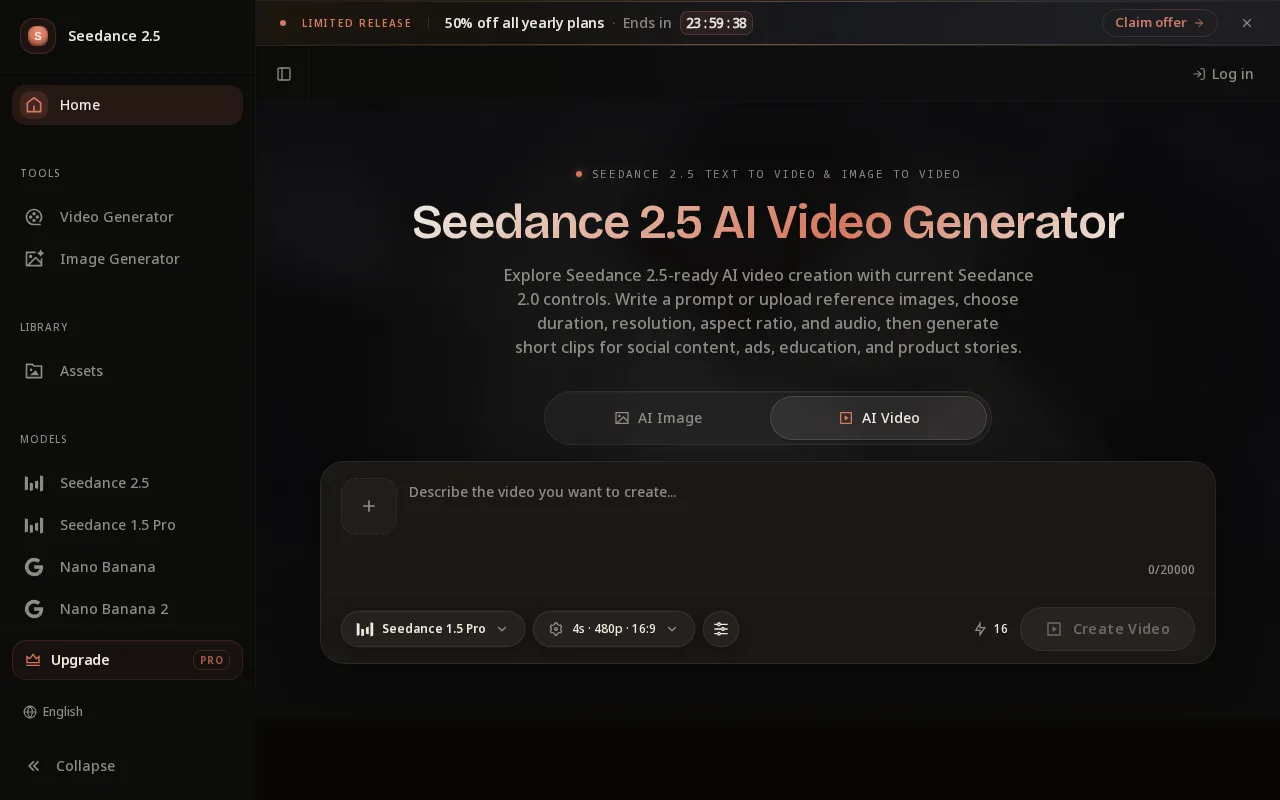The image size is (1280, 800).
Task: Switch to the AI Image tab
Action: 658,418
